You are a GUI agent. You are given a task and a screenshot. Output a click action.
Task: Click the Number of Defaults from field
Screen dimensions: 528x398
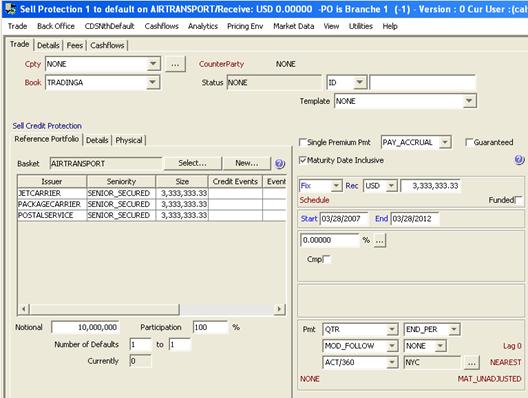(x=140, y=344)
